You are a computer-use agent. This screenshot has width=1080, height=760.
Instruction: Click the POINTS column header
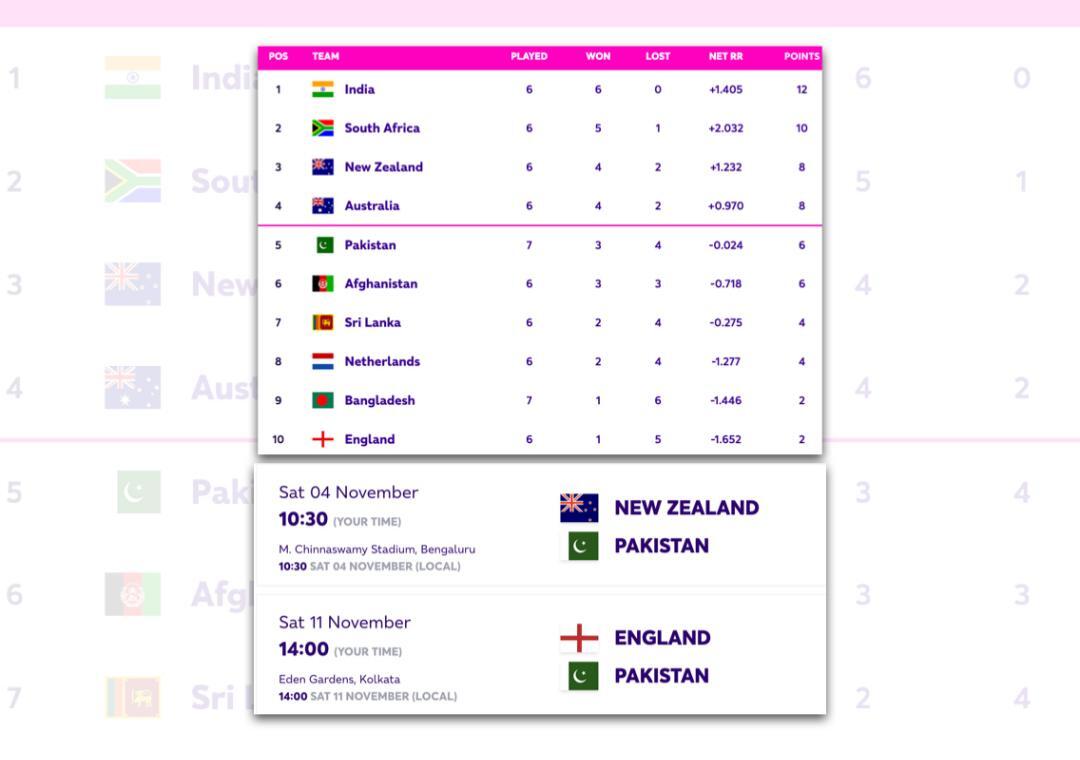(x=801, y=57)
